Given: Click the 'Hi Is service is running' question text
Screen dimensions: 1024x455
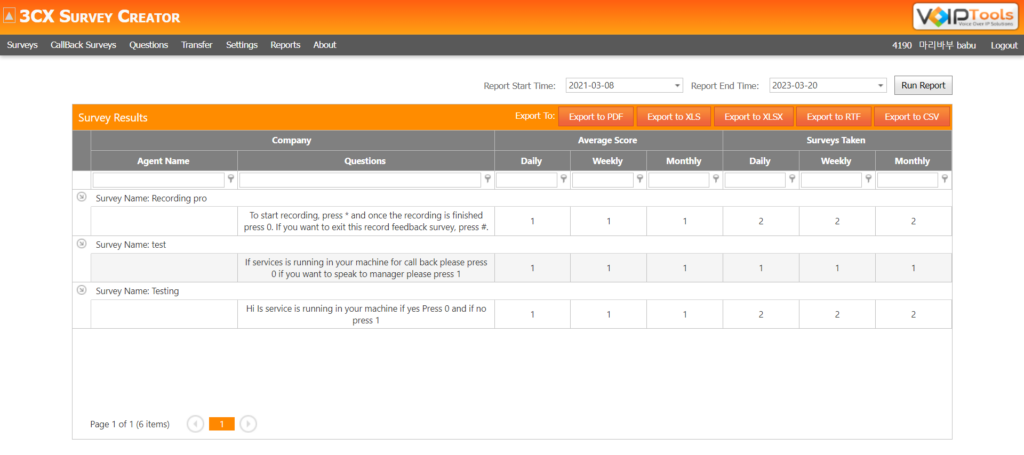Looking at the screenshot, I should [x=366, y=314].
